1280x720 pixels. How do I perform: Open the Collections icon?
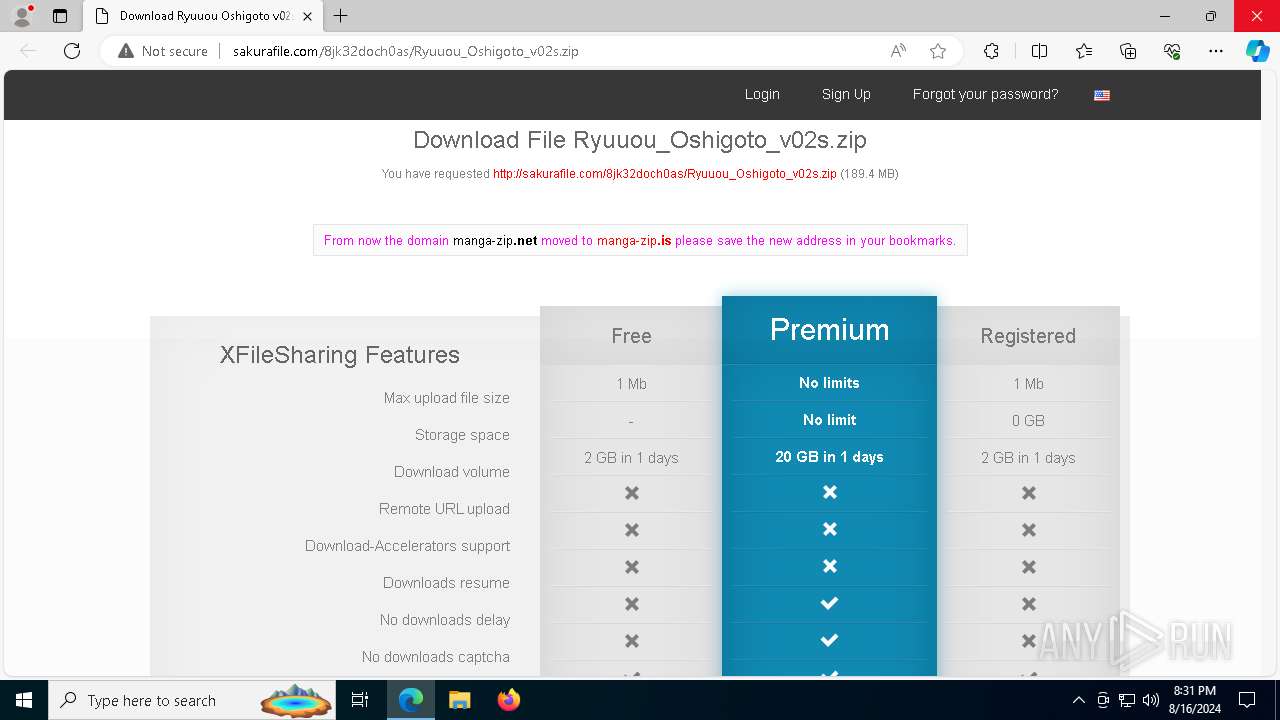coord(1128,51)
